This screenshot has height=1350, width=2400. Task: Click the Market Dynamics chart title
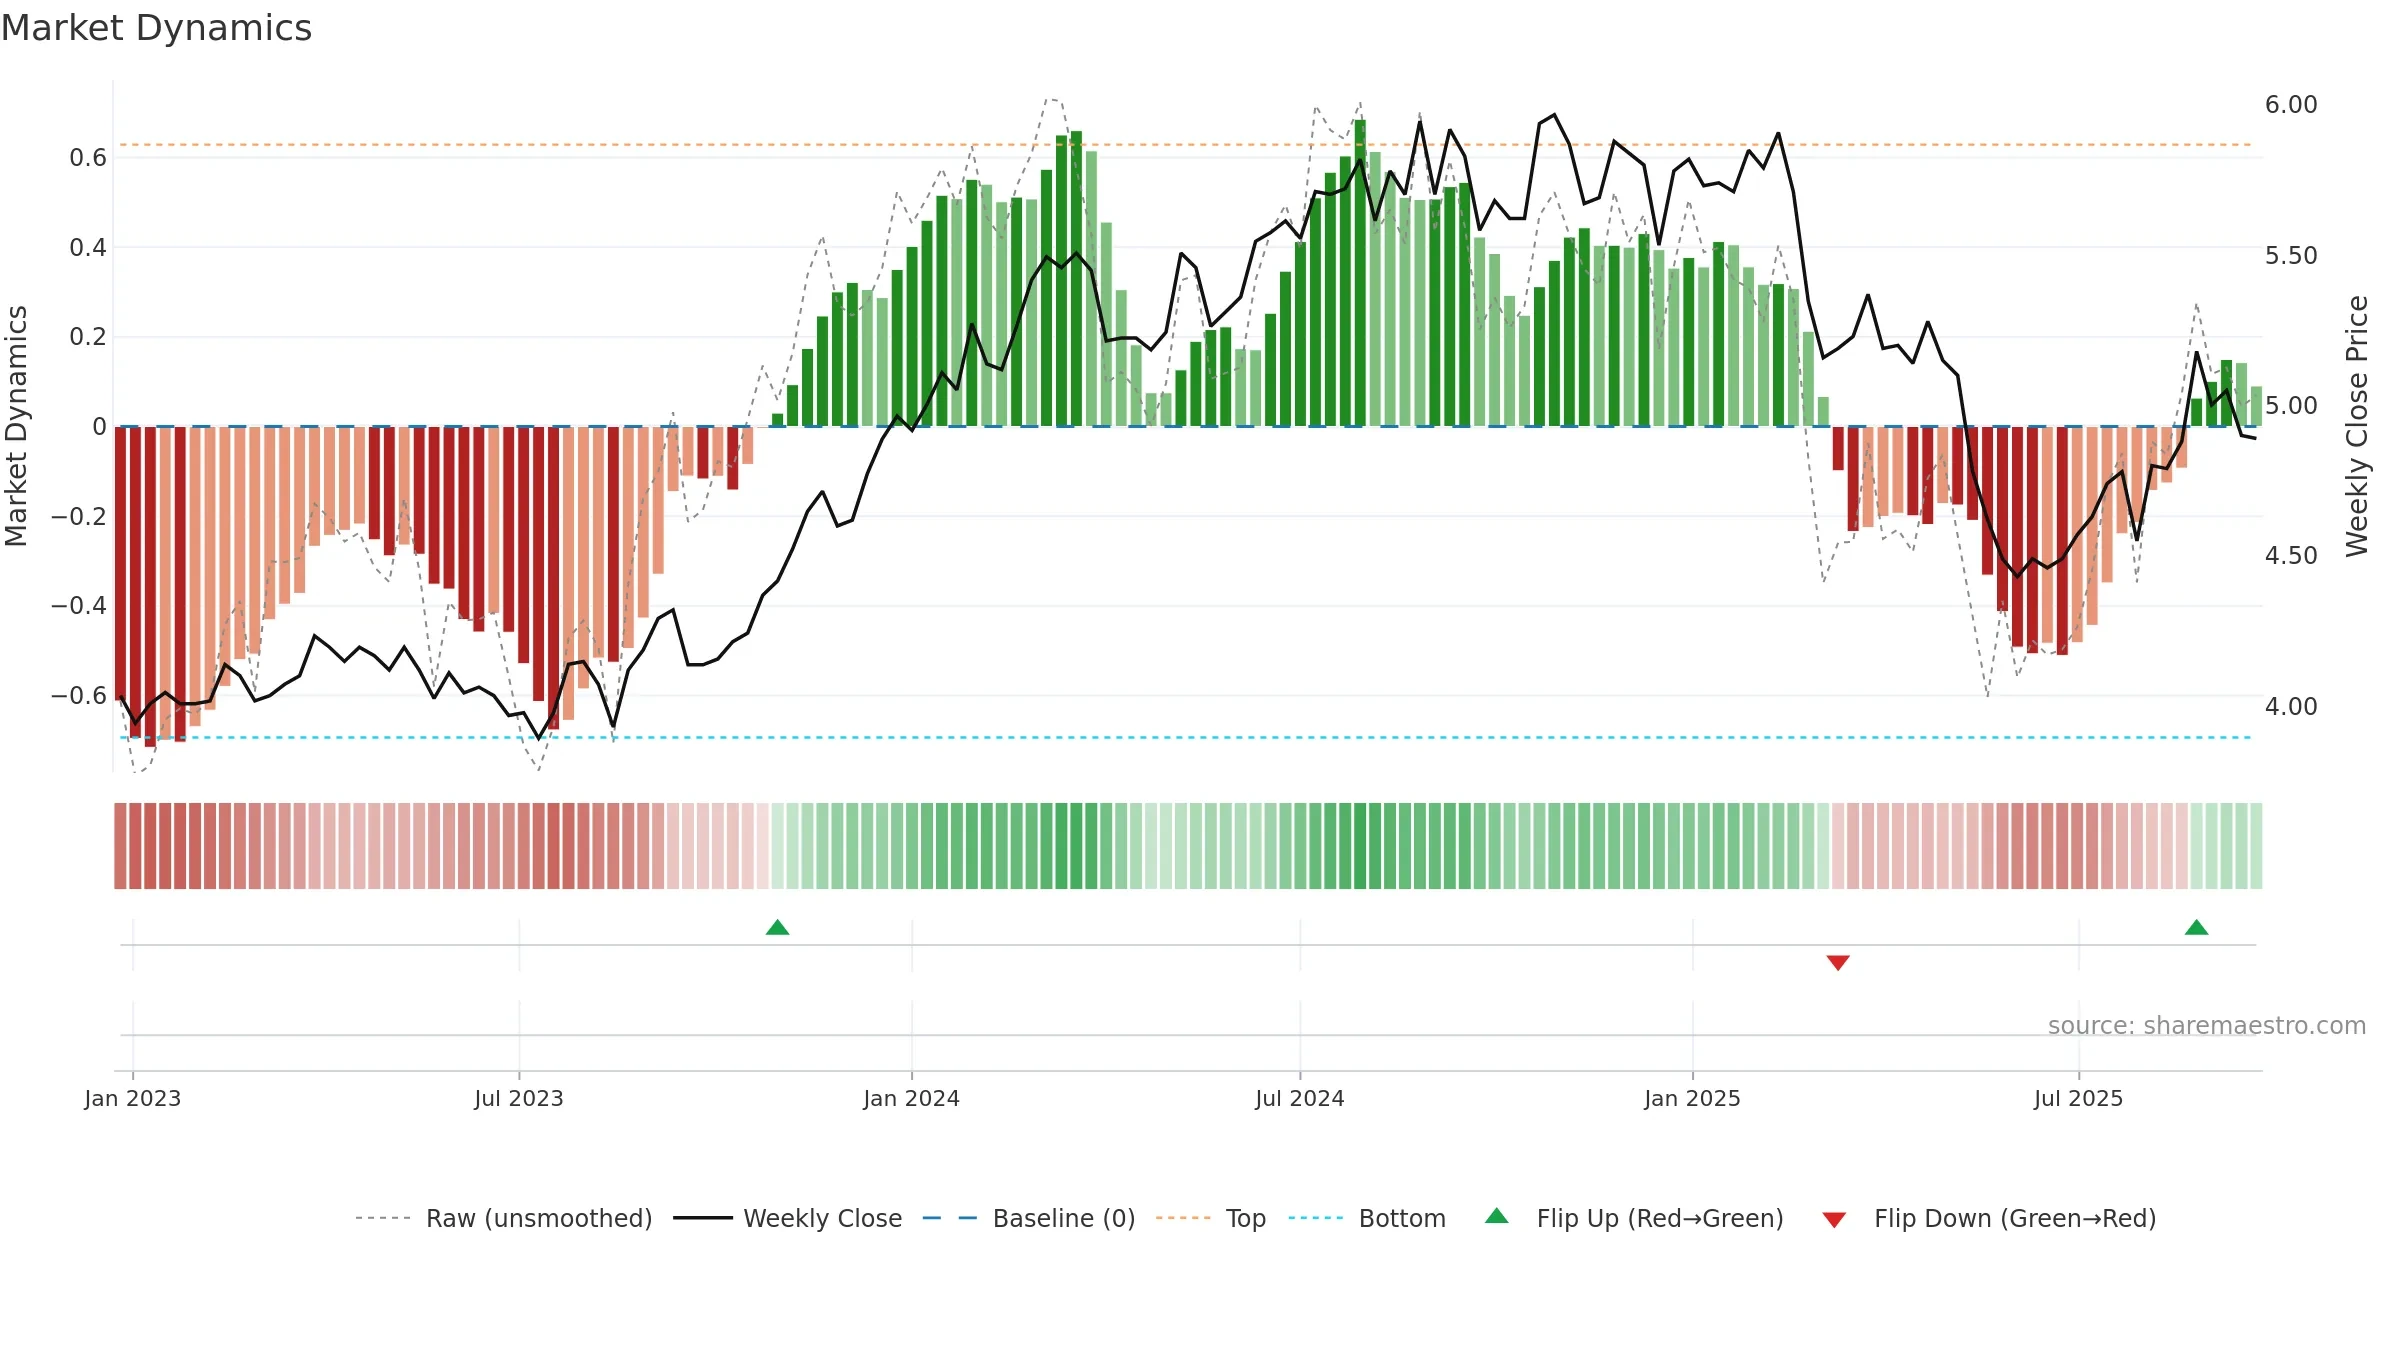[x=156, y=28]
